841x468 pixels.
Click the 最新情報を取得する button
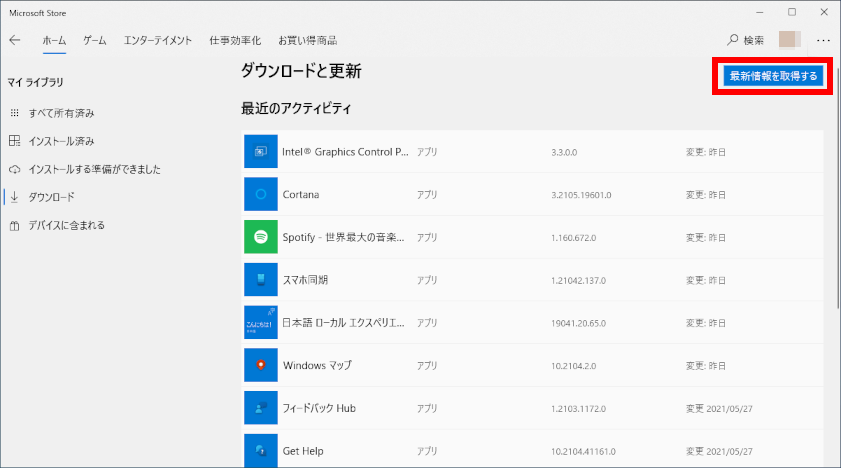pos(773,76)
